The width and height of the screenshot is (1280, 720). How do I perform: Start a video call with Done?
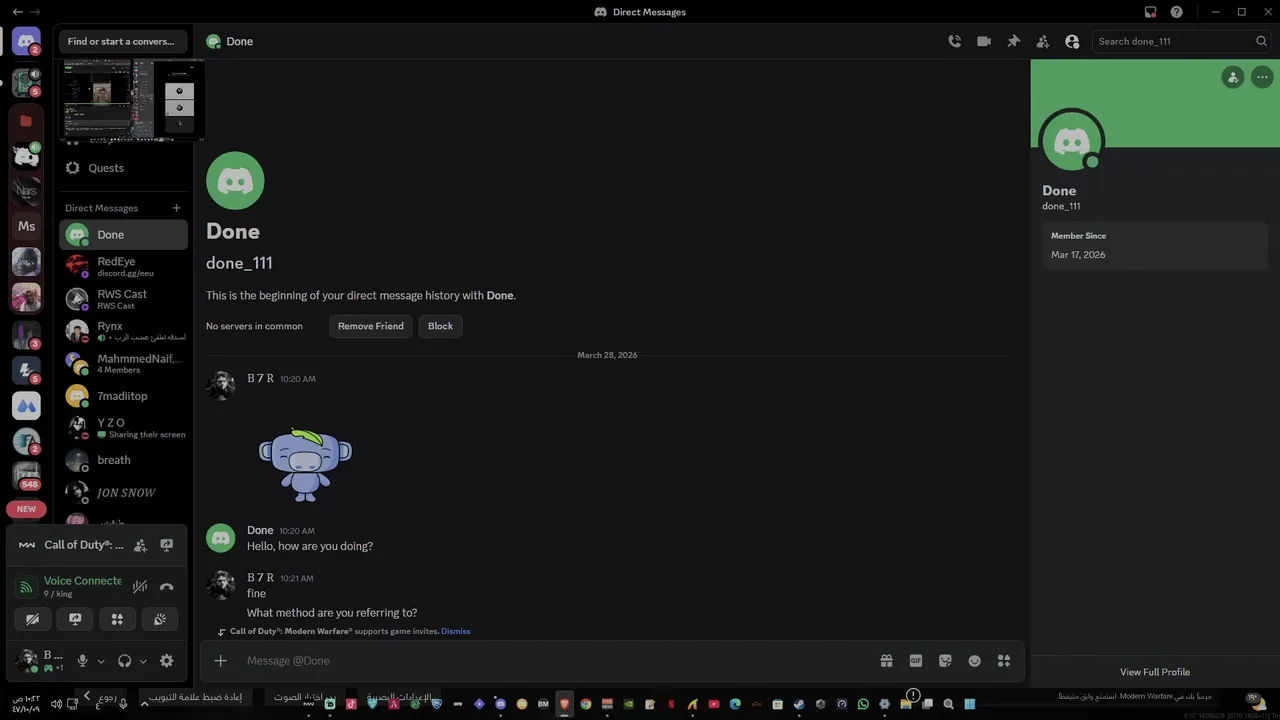(984, 41)
